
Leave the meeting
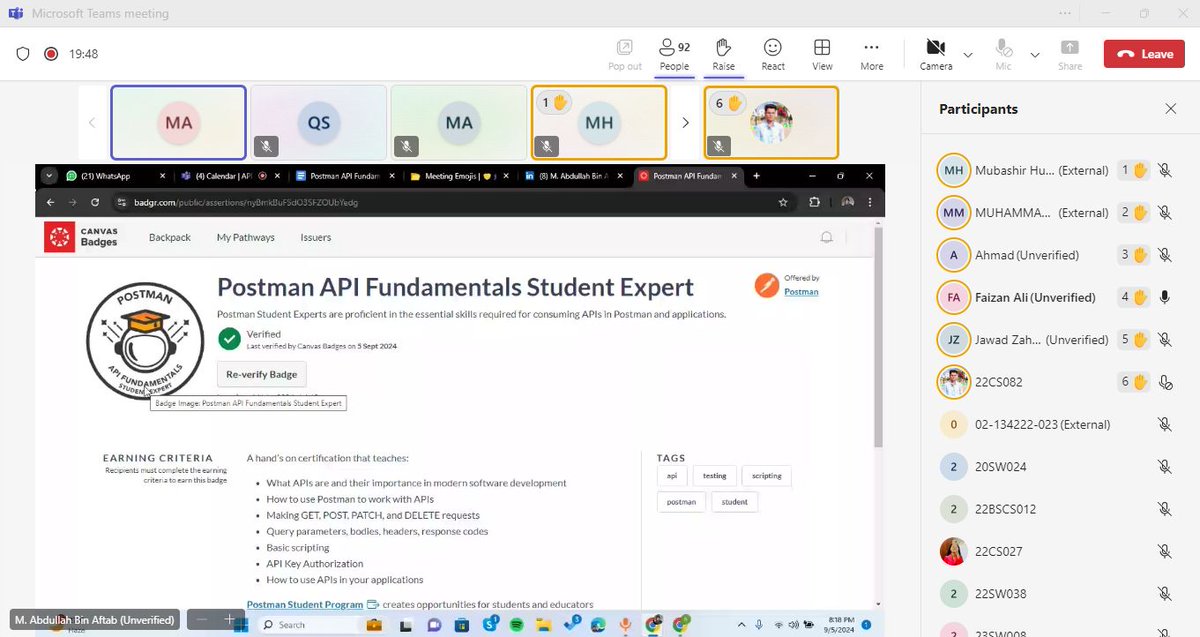[x=1144, y=54]
